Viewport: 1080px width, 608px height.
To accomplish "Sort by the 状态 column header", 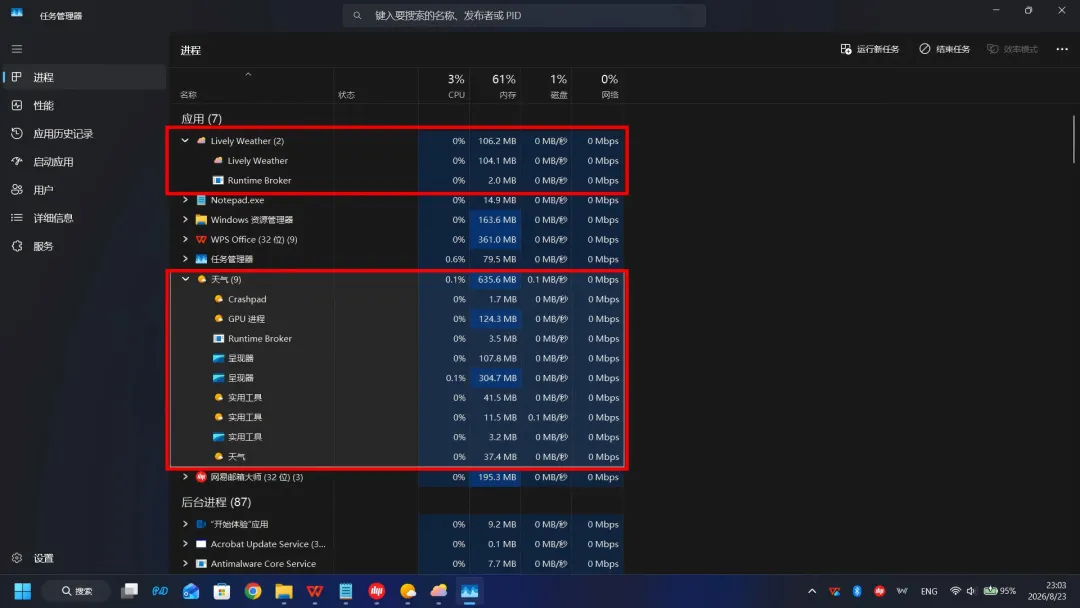I will (x=376, y=86).
